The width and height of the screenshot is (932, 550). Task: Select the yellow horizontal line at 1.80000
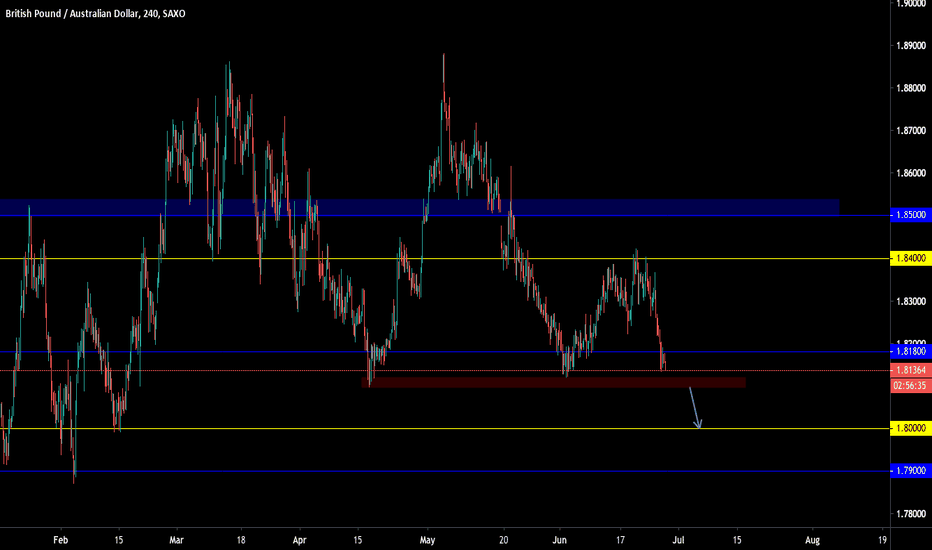445,428
